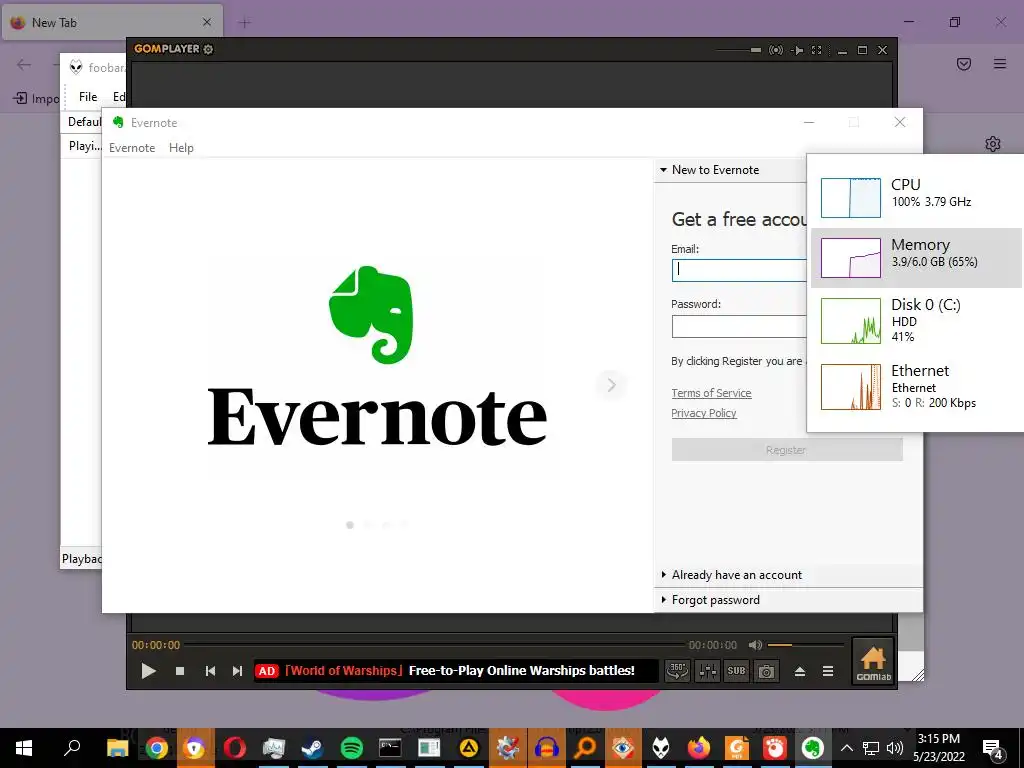The width and height of the screenshot is (1024, 768).
Task: Adjust the GOM Player volume slider
Action: tap(805, 645)
